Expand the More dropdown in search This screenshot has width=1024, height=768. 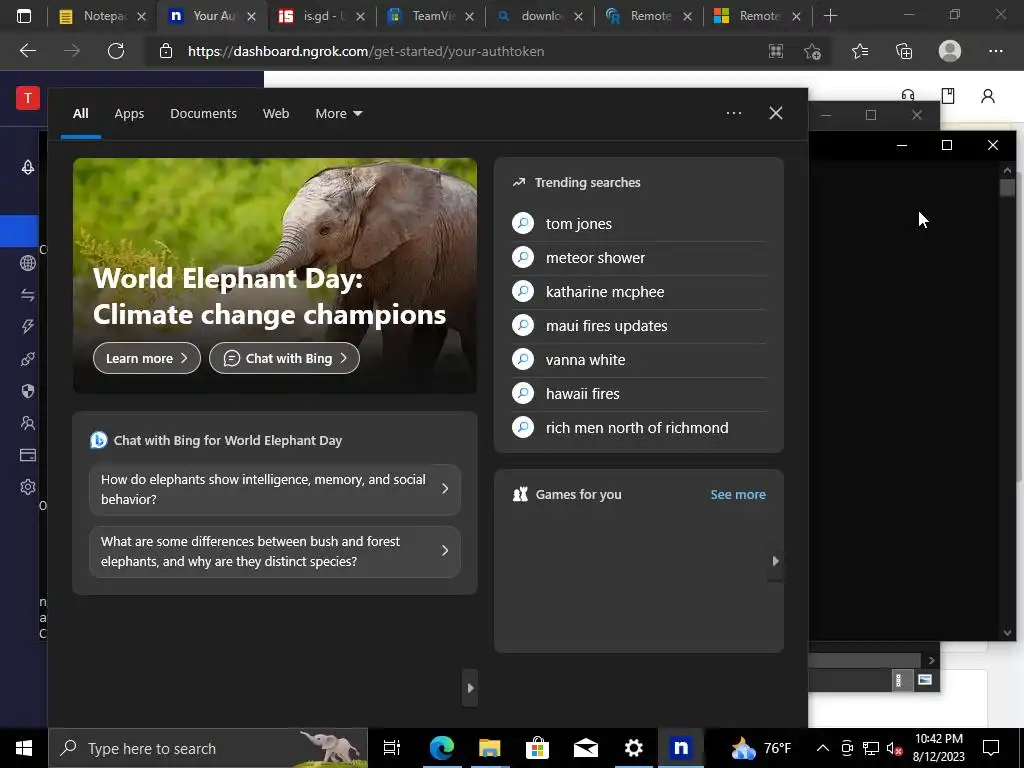338,114
